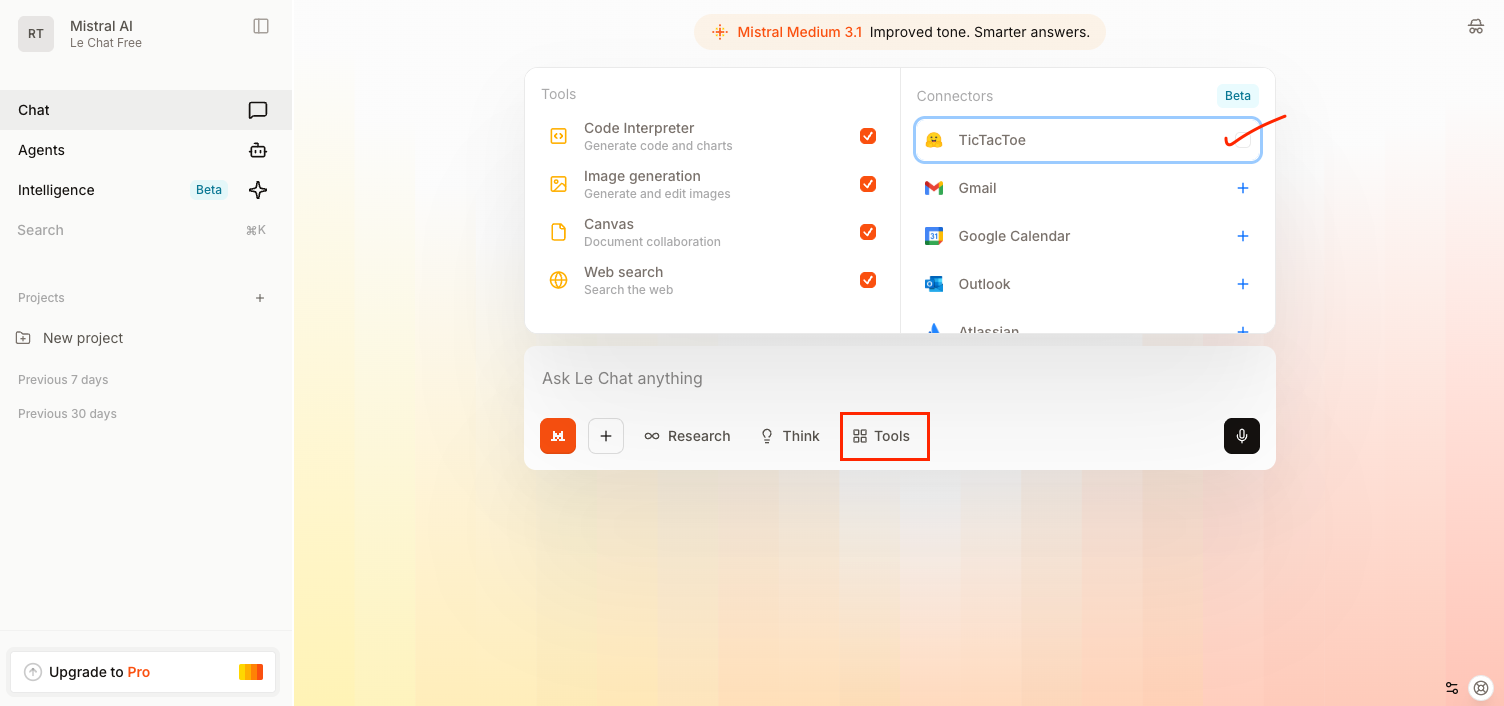Uncheck the Code Interpreter checkbox
The image size is (1504, 706).
pos(868,136)
